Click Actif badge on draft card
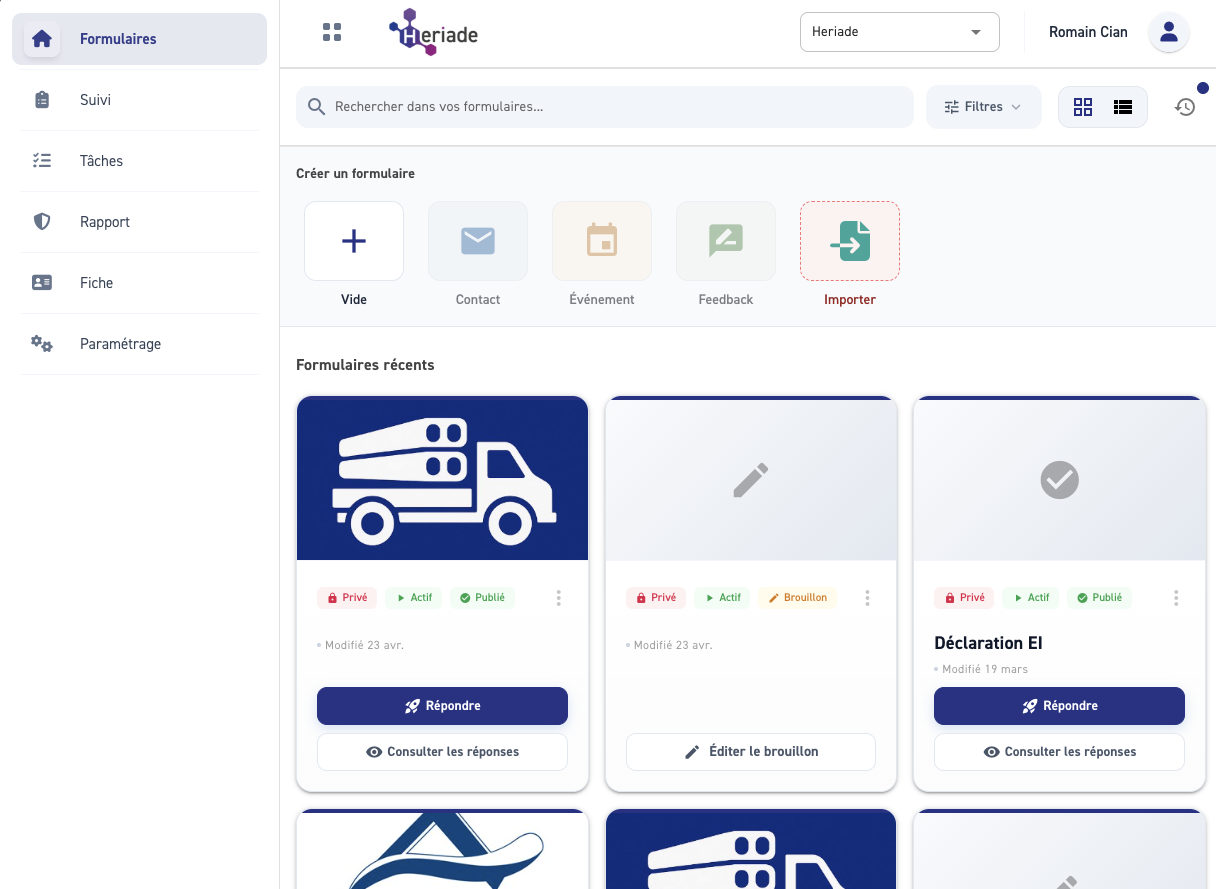The image size is (1216, 889). 722,598
